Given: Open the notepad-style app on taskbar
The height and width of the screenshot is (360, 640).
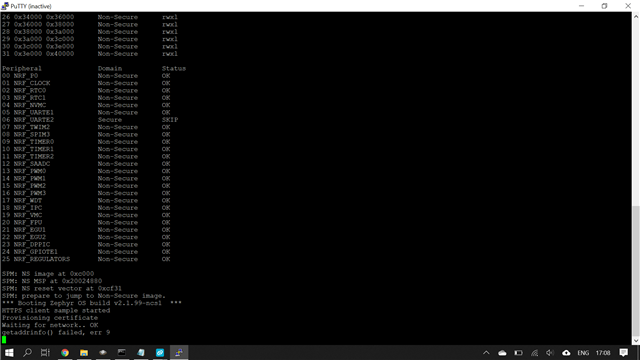Looking at the screenshot, I should click(141, 353).
